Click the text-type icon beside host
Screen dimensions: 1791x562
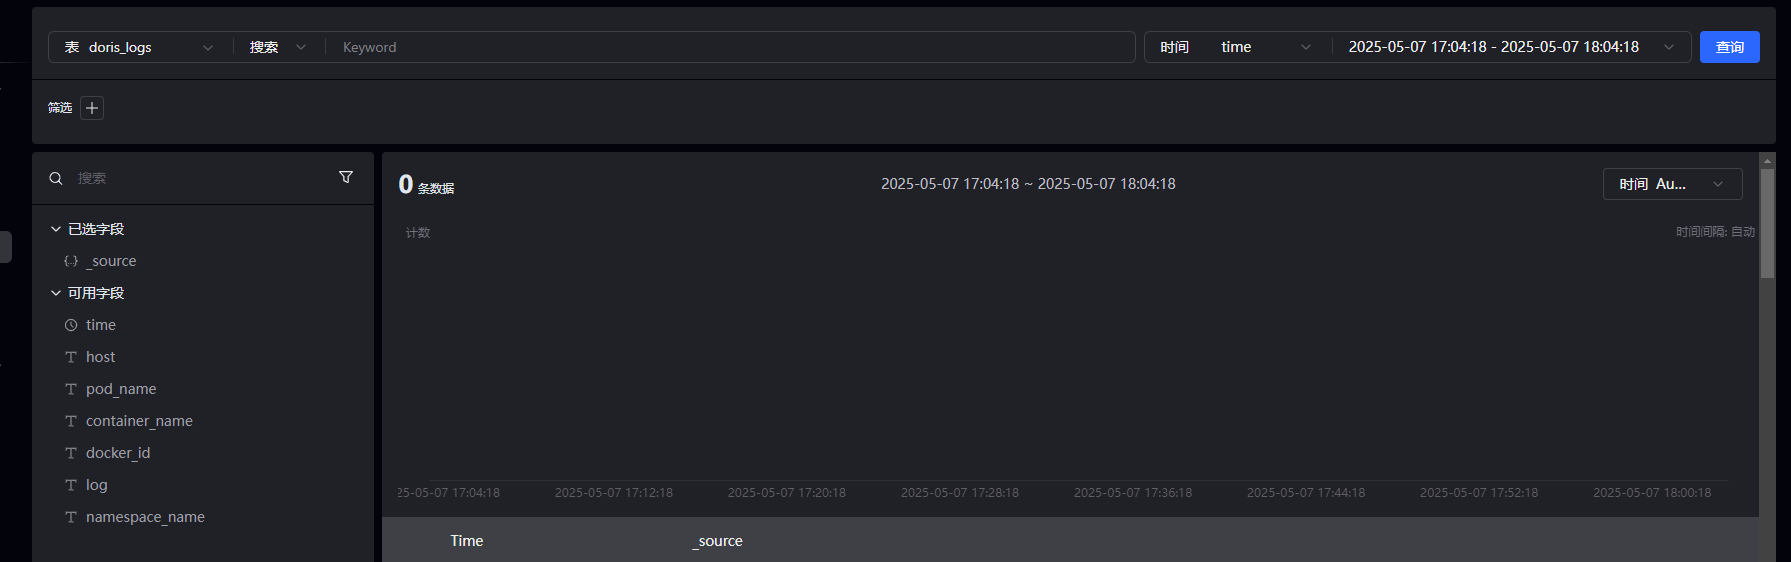click(x=71, y=357)
